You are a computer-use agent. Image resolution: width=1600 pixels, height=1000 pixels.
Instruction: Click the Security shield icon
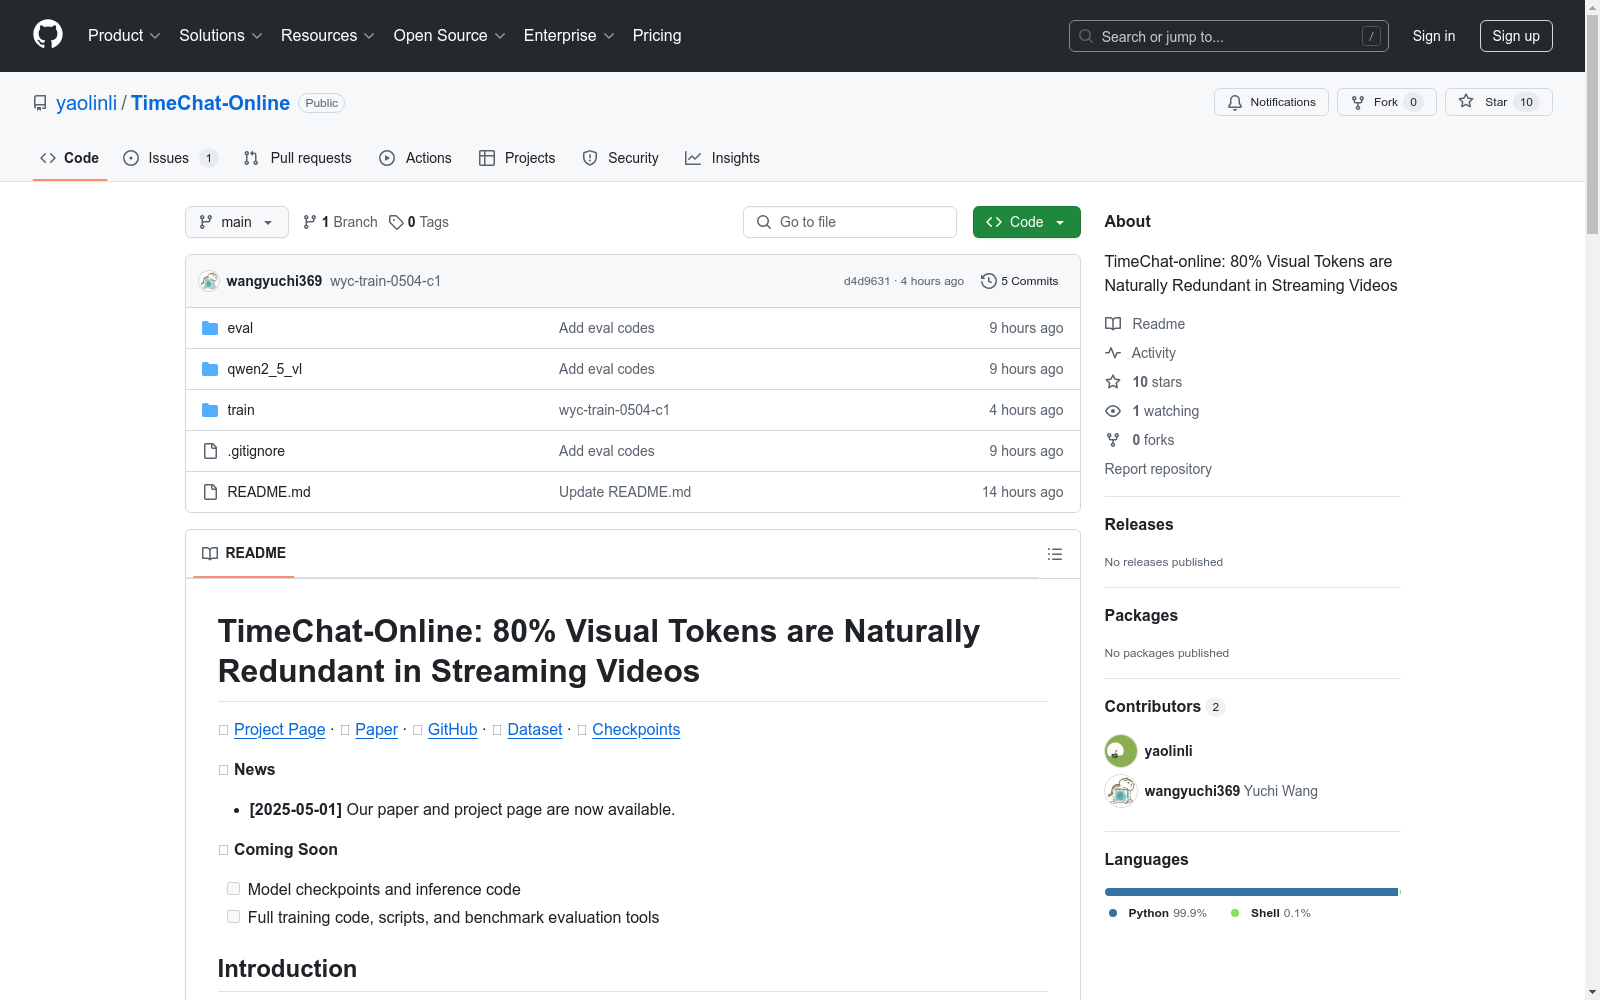click(x=590, y=158)
